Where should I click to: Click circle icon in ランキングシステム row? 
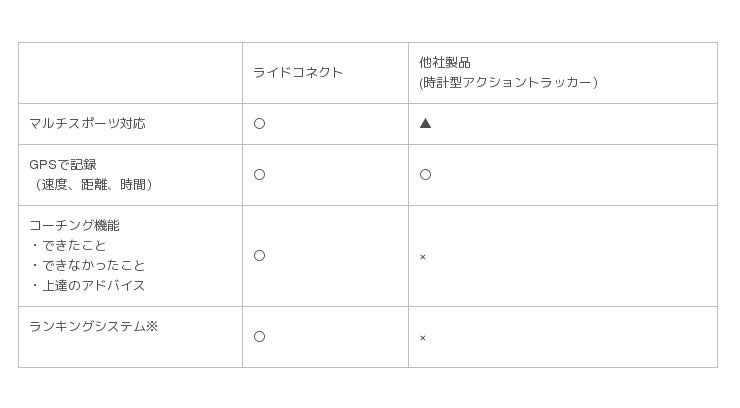tap(260, 337)
